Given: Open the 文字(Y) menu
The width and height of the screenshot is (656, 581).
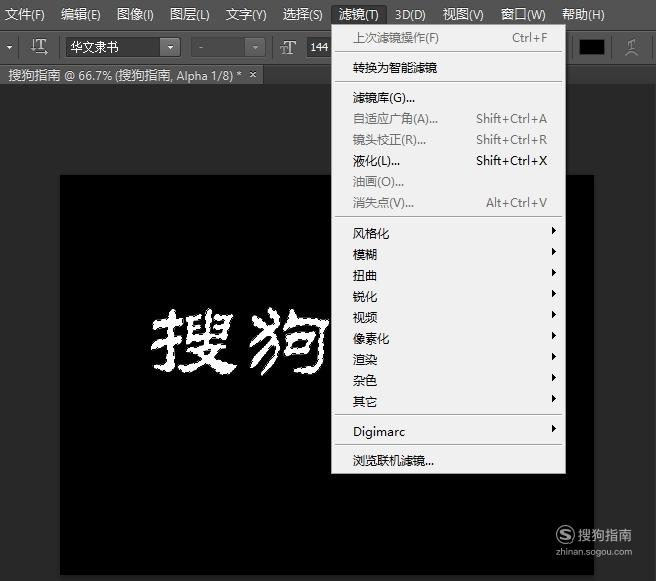Looking at the screenshot, I should click(246, 15).
